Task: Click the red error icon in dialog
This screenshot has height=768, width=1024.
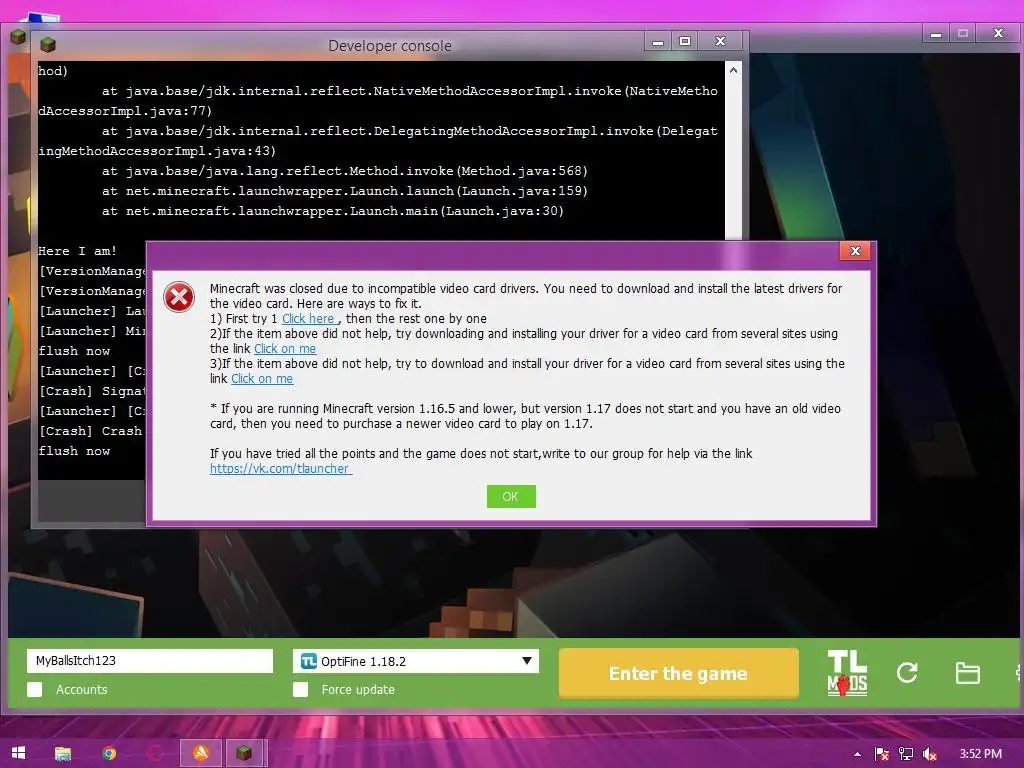Action: pyautogui.click(x=179, y=297)
